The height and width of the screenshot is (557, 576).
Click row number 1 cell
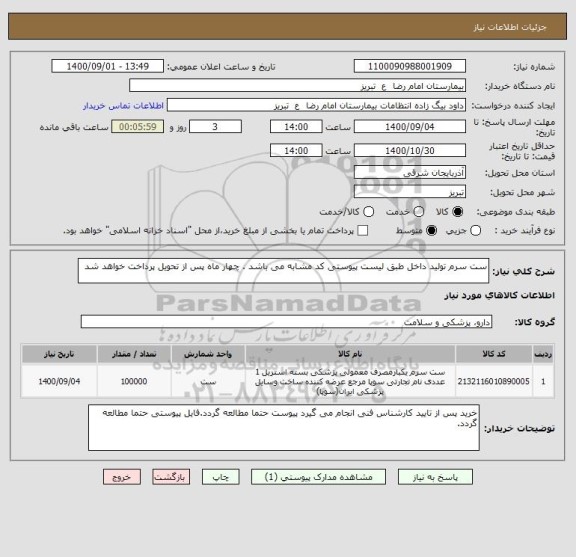point(543,381)
